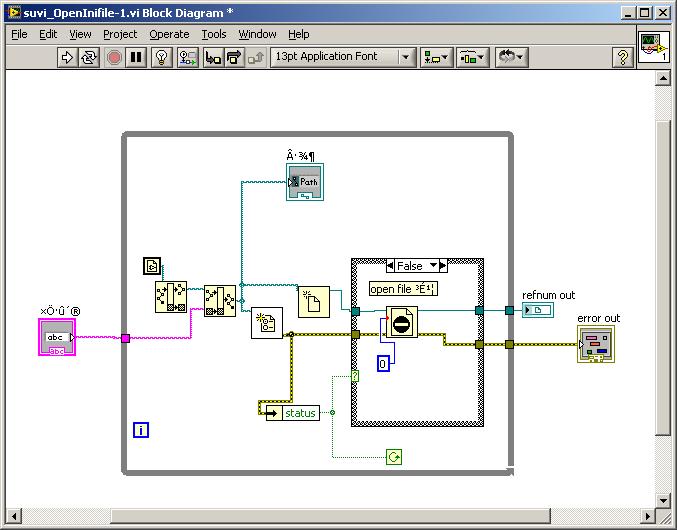Image resolution: width=677 pixels, height=530 pixels.
Task: Click the horizontal scrollbar thumb
Action: (331, 516)
